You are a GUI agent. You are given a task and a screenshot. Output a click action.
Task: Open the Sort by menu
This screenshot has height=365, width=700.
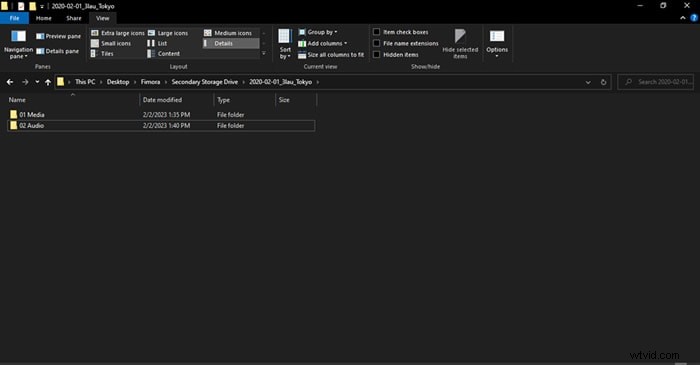pos(285,44)
